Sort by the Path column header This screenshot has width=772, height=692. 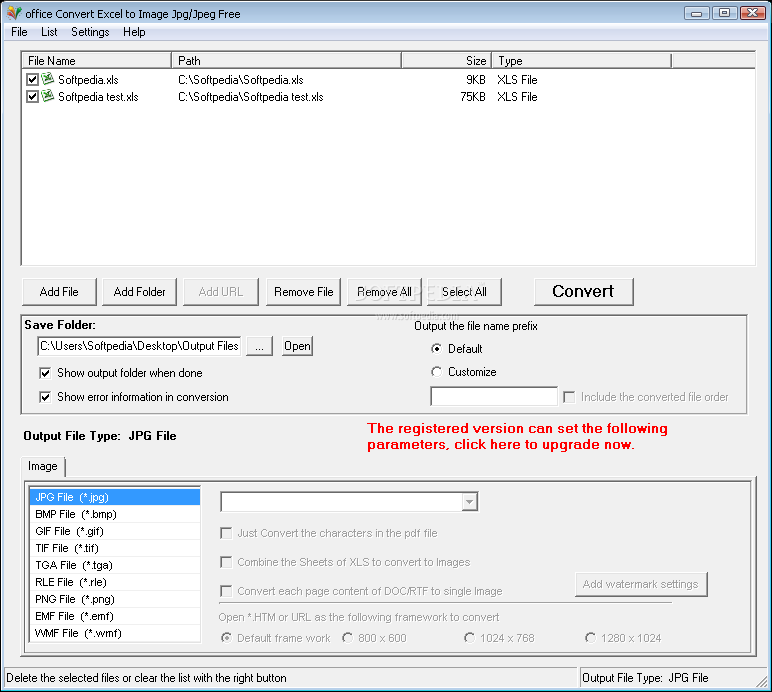point(287,61)
